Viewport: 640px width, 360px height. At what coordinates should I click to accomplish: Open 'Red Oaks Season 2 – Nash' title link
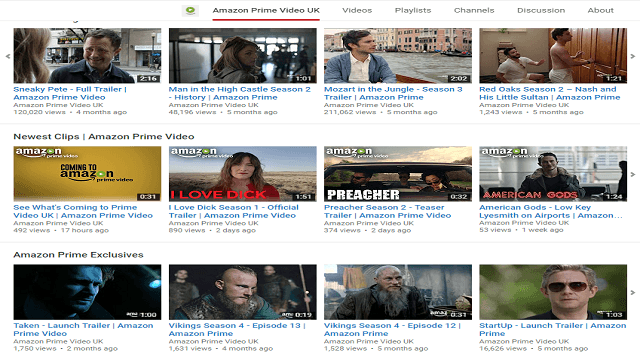coord(549,93)
